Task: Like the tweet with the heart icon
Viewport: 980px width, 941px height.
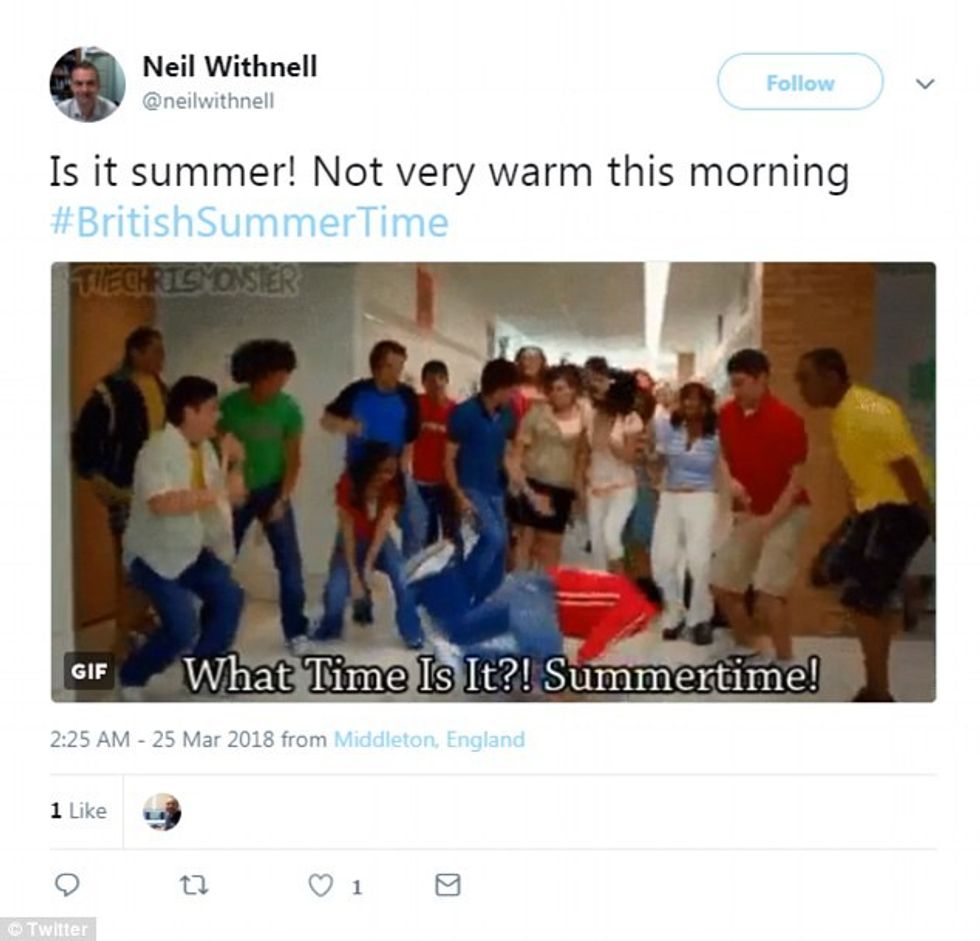Action: click(x=321, y=886)
